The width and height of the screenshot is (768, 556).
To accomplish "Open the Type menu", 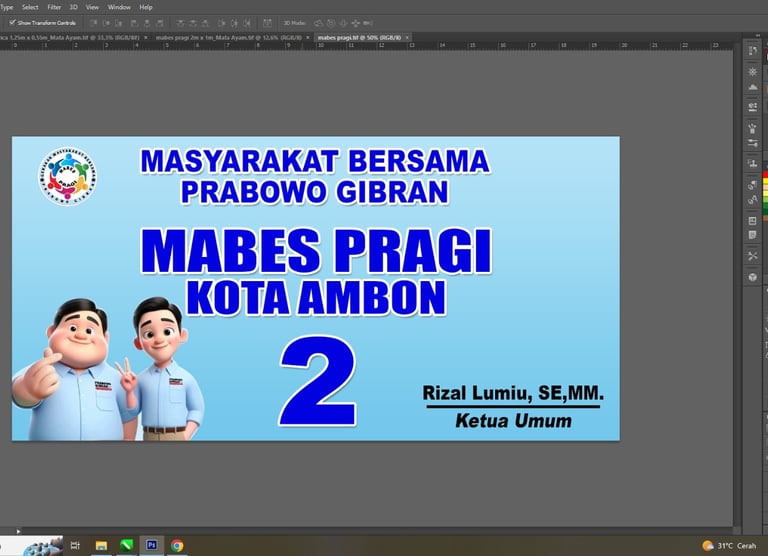I will (x=6, y=7).
